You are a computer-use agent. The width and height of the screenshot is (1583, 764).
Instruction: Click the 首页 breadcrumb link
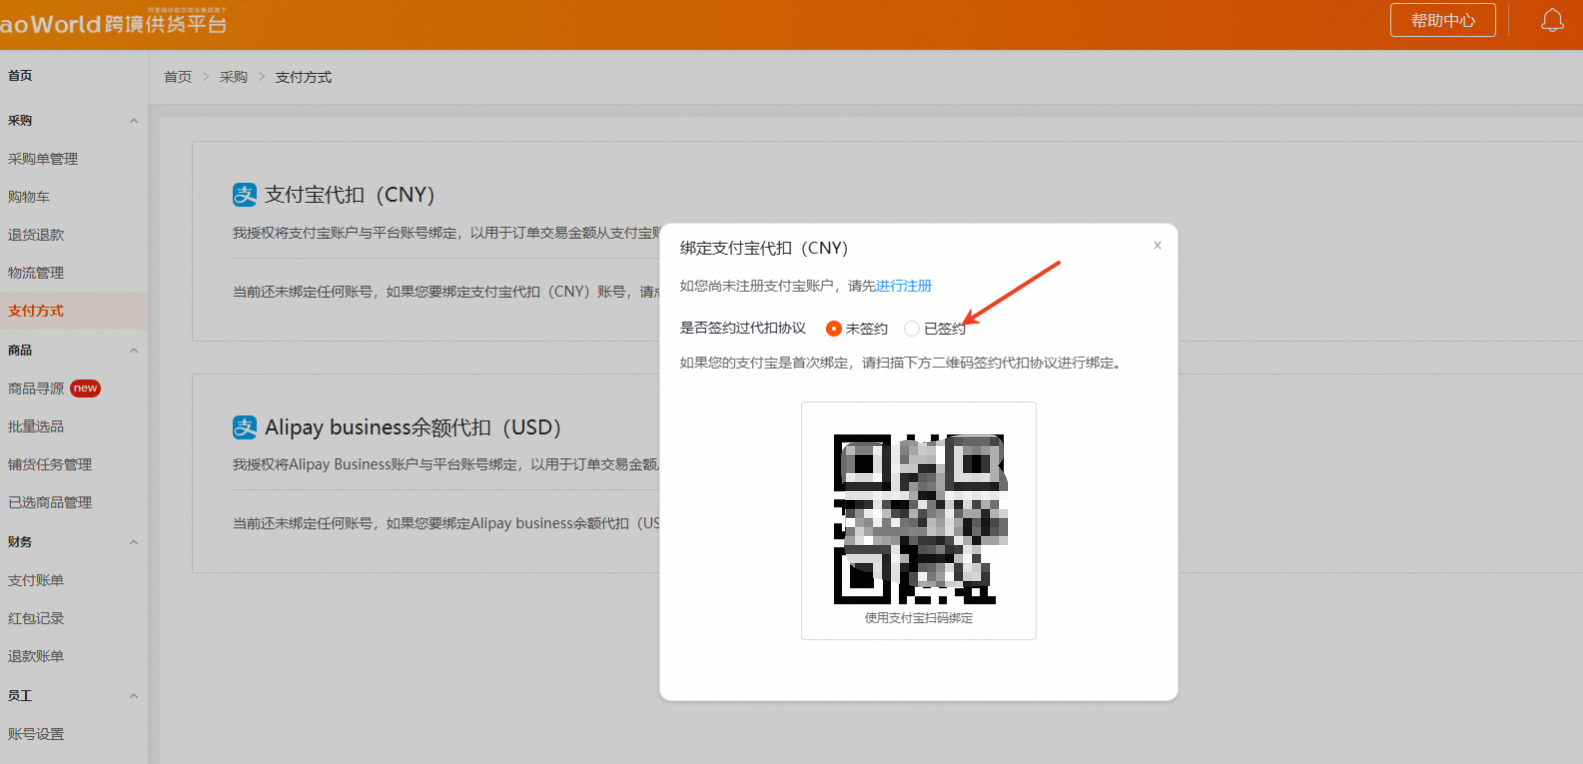[178, 77]
